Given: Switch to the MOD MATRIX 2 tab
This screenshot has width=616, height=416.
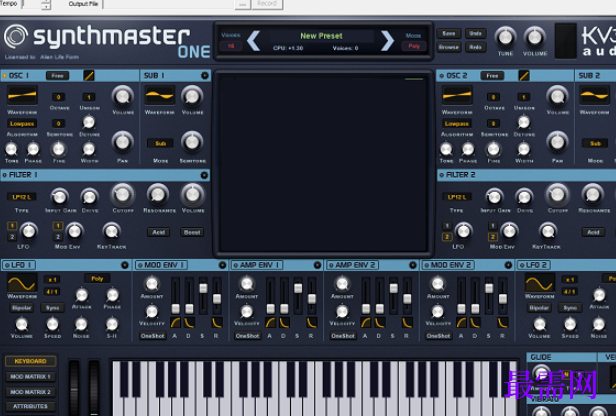Looking at the screenshot, I should tap(31, 392).
